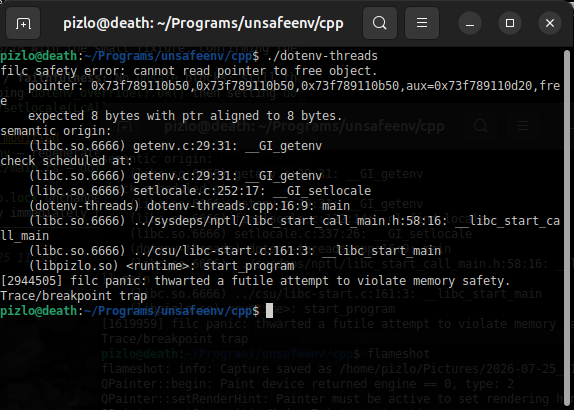This screenshot has width=574, height=410.
Task: Click the cursor at the last prompt
Action: pos(269,311)
